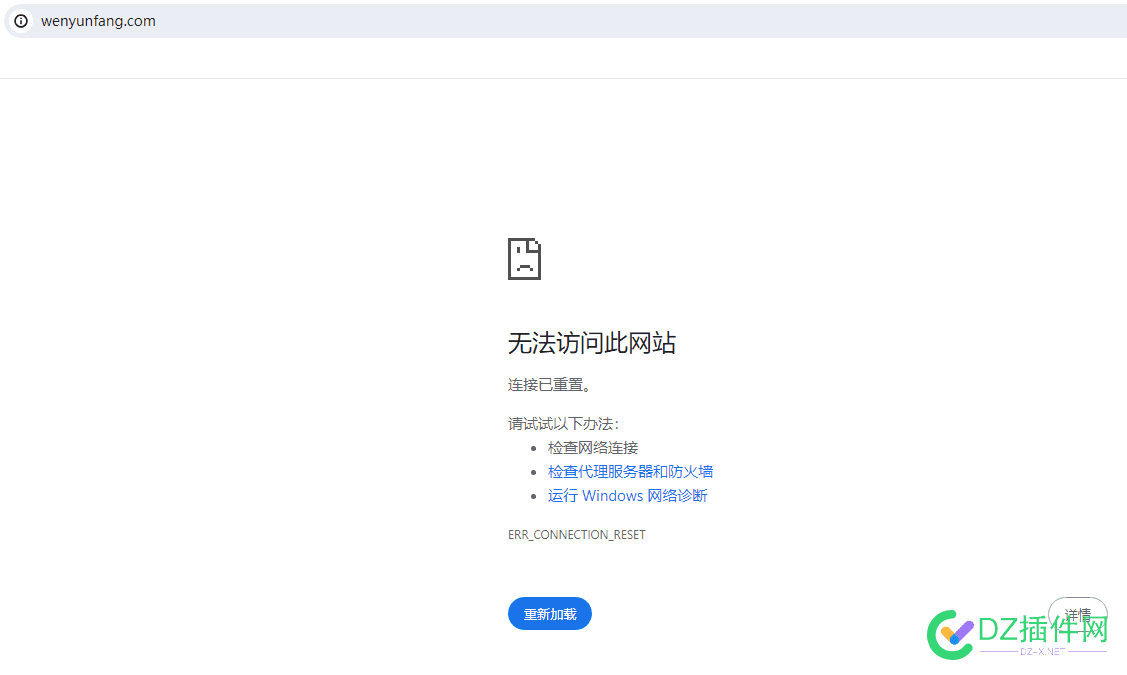The height and width of the screenshot is (675, 1127).
Task: Click the 检查网络连接 list item
Action: pos(592,448)
